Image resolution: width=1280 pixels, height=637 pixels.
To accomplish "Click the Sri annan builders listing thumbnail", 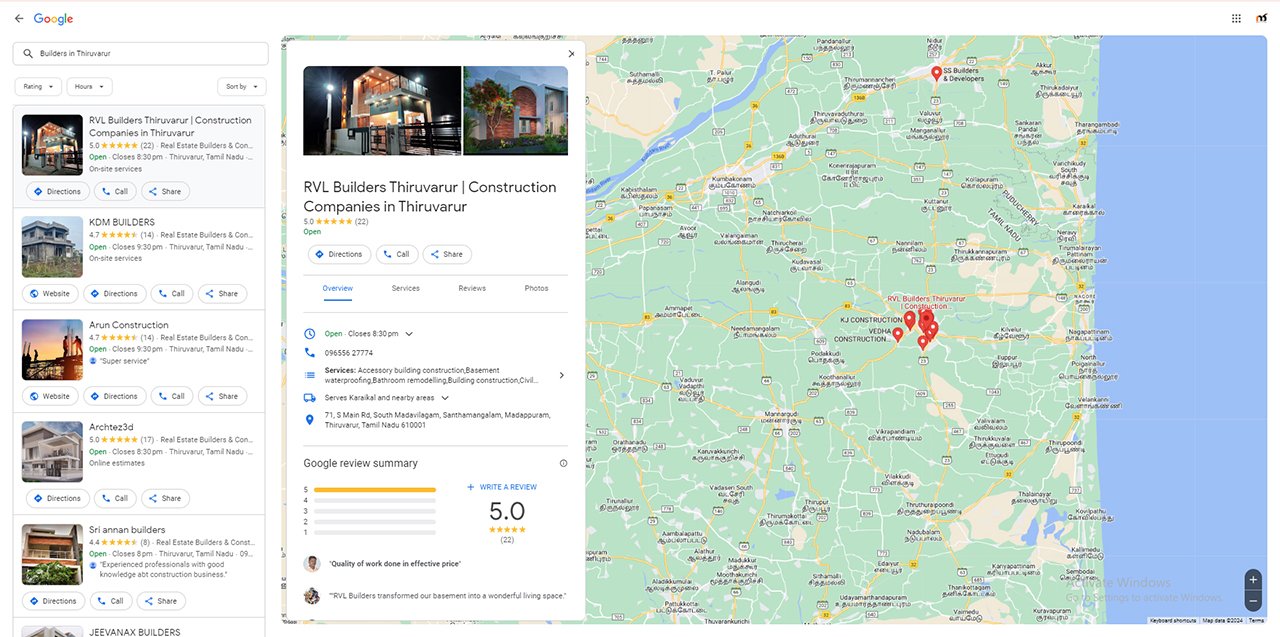I will [52, 554].
